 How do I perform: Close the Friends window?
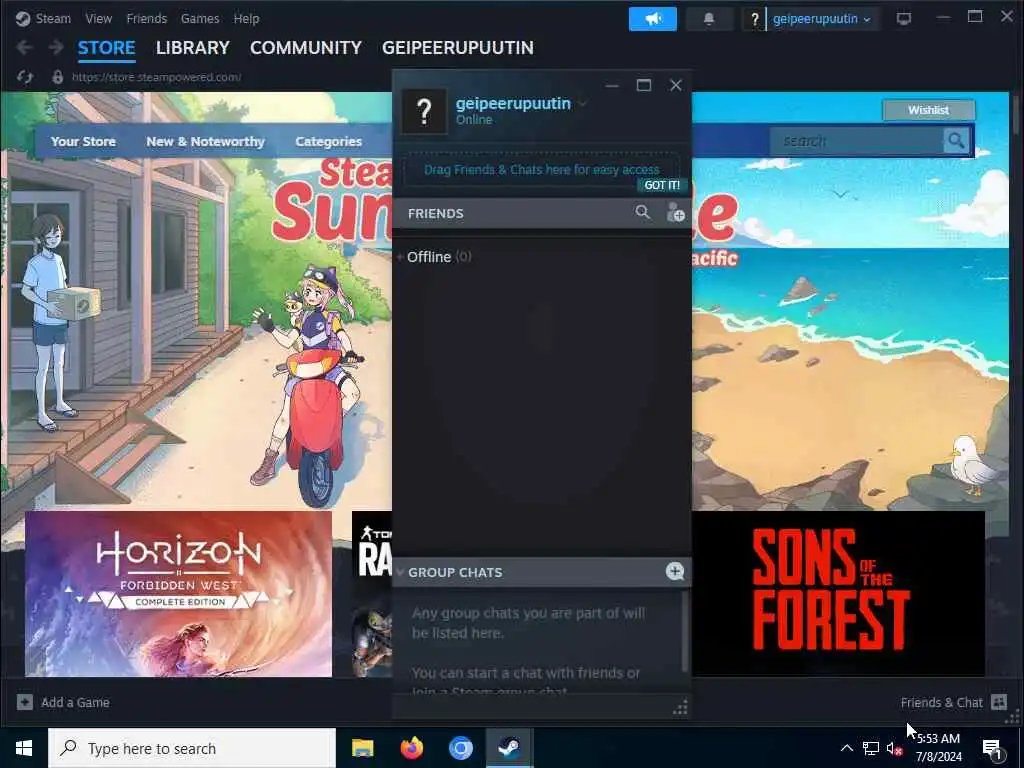tap(676, 86)
